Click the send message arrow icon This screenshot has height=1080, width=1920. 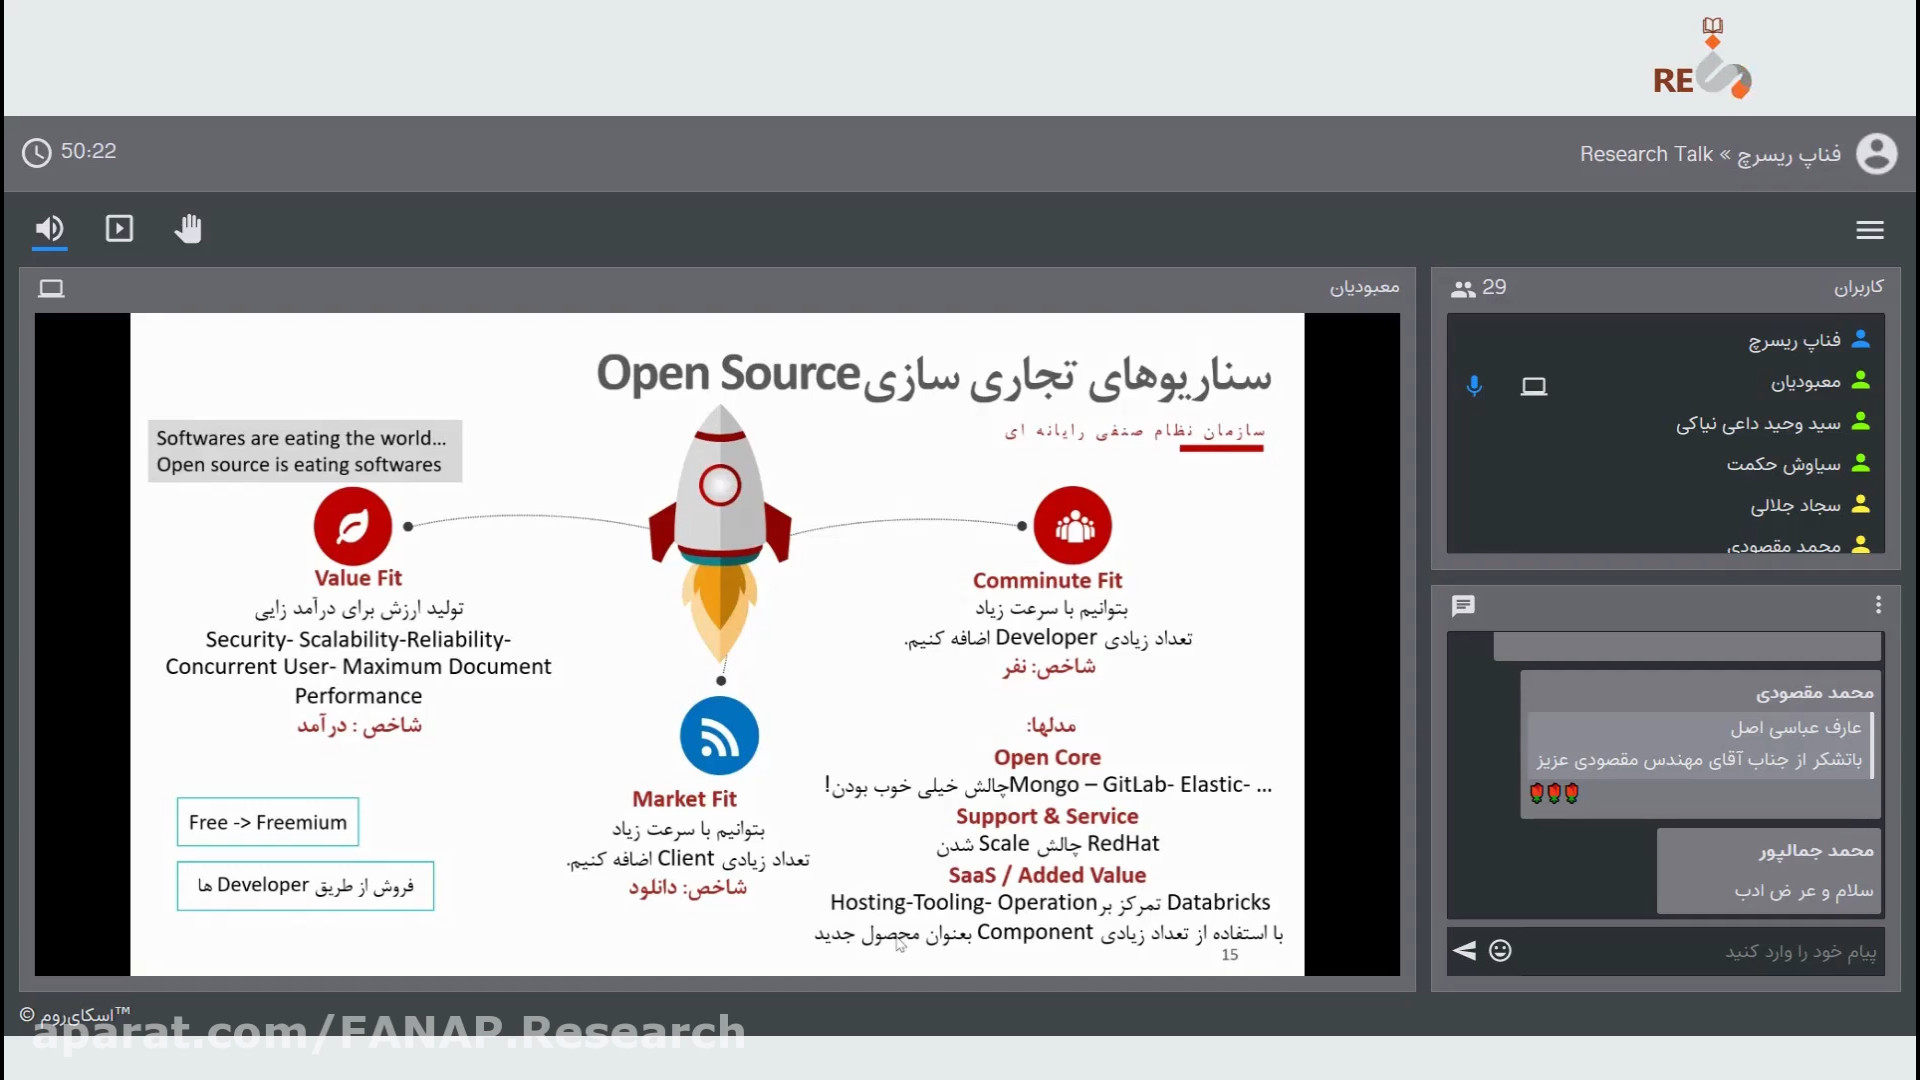point(1464,951)
